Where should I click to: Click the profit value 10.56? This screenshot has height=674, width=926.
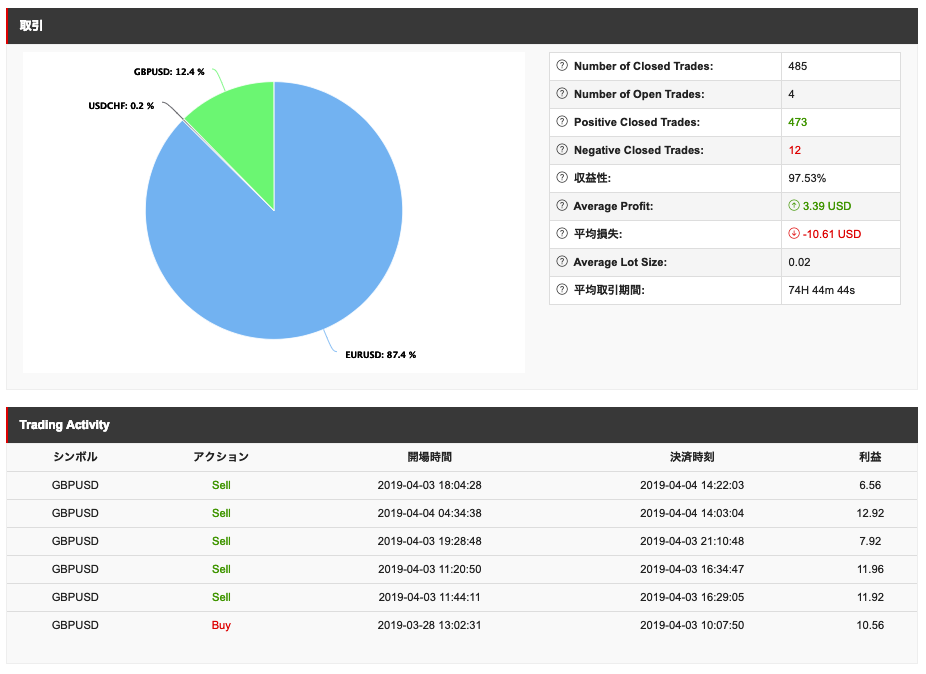coord(870,625)
